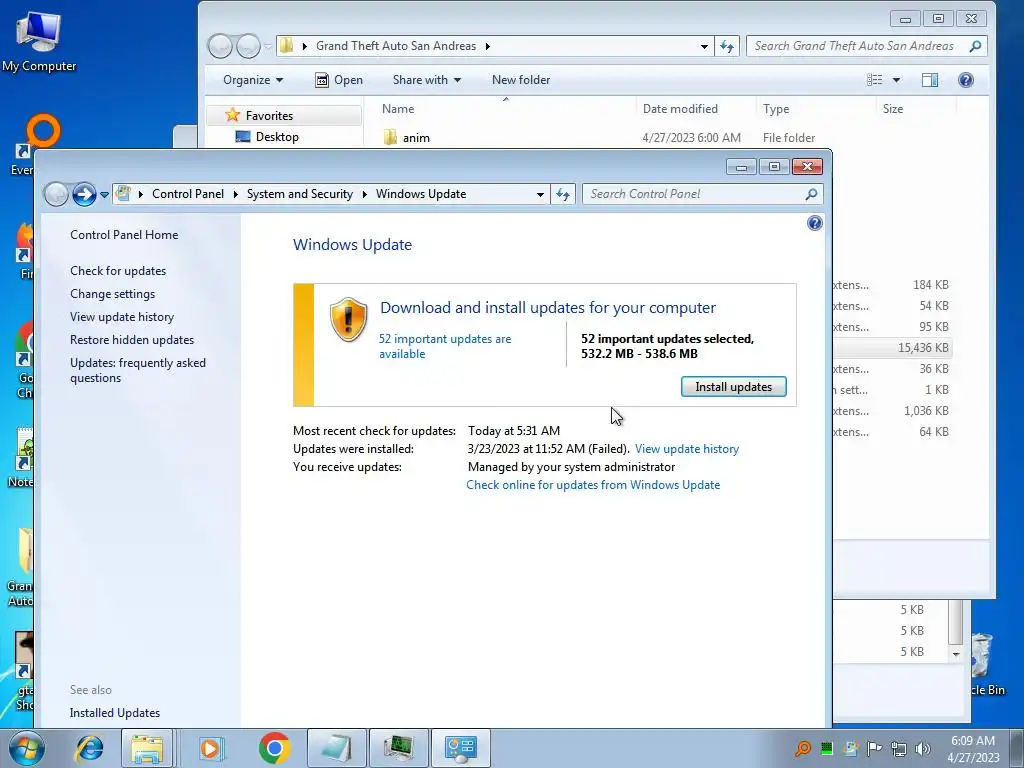
Task: Open Updates: frequently asked questions
Action: click(x=138, y=370)
